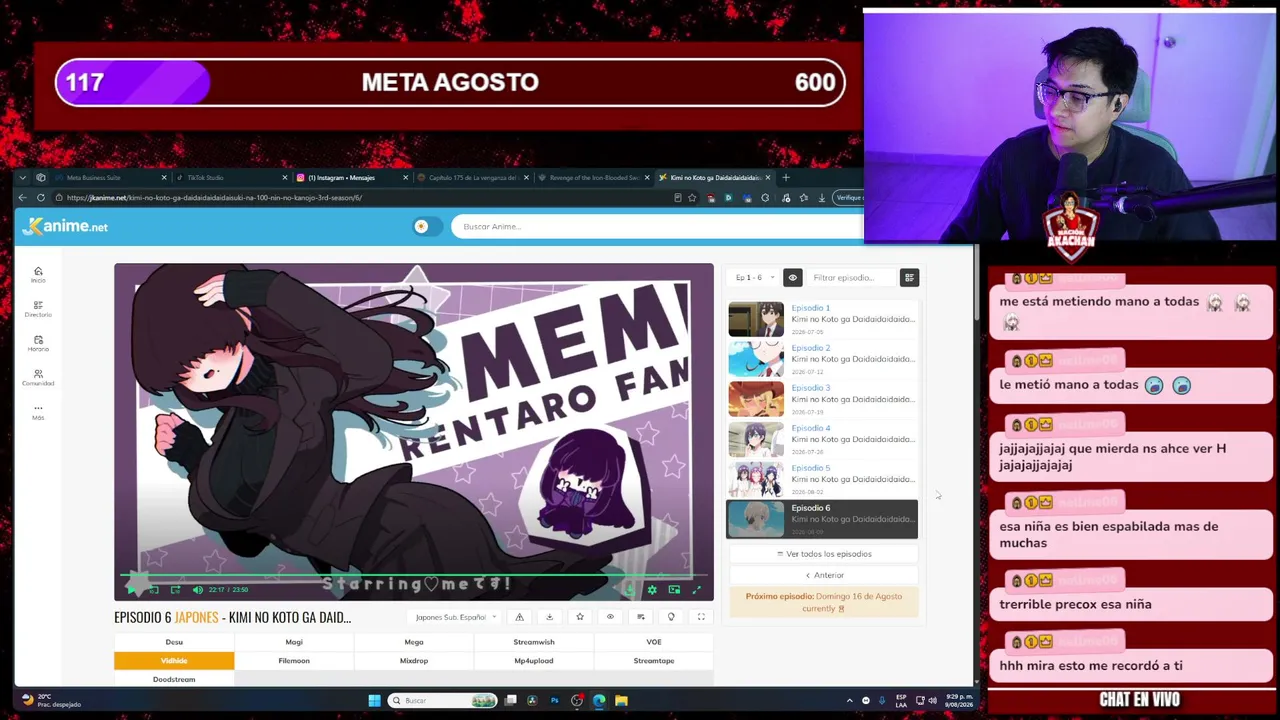The width and height of the screenshot is (1280, 720).
Task: Select the Magi server tab
Action: coord(294,642)
